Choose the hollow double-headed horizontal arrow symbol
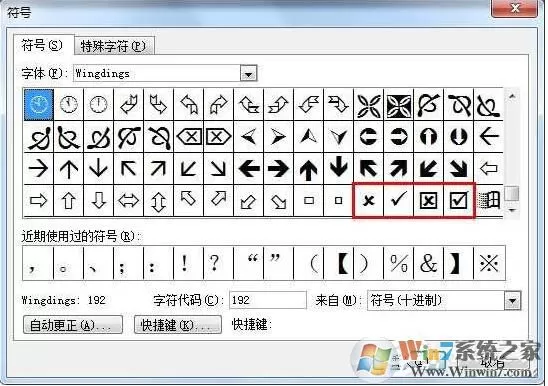Image resolution: width=548 pixels, height=386 pixels. tap(128, 201)
